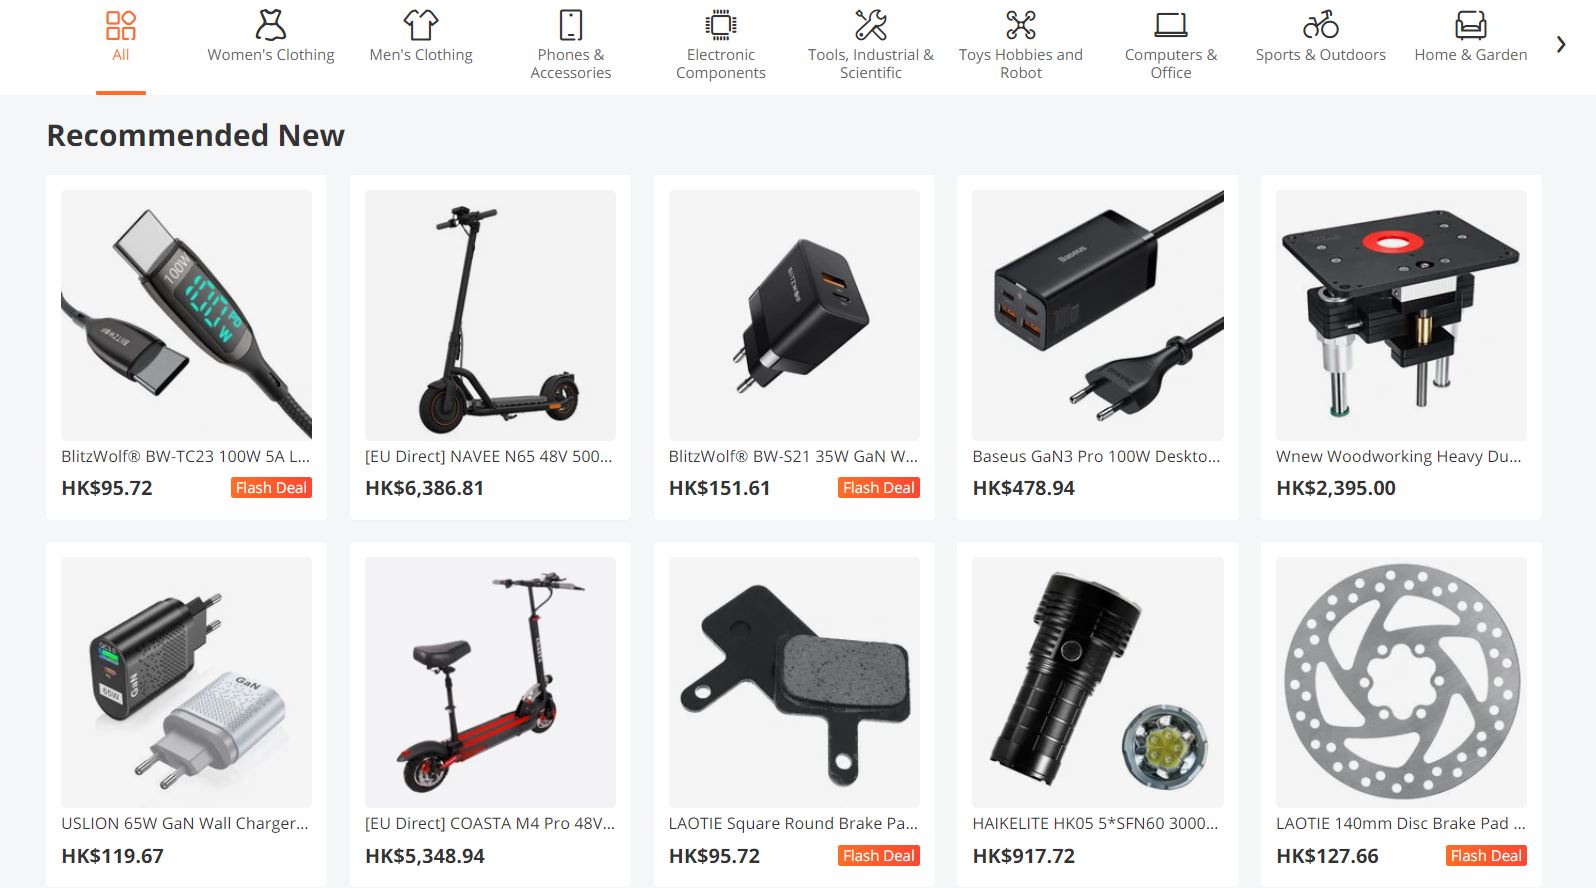Click Flash Deal badge on LAOTIE 140mm Disc
The height and width of the screenshot is (888, 1596).
point(1486,856)
